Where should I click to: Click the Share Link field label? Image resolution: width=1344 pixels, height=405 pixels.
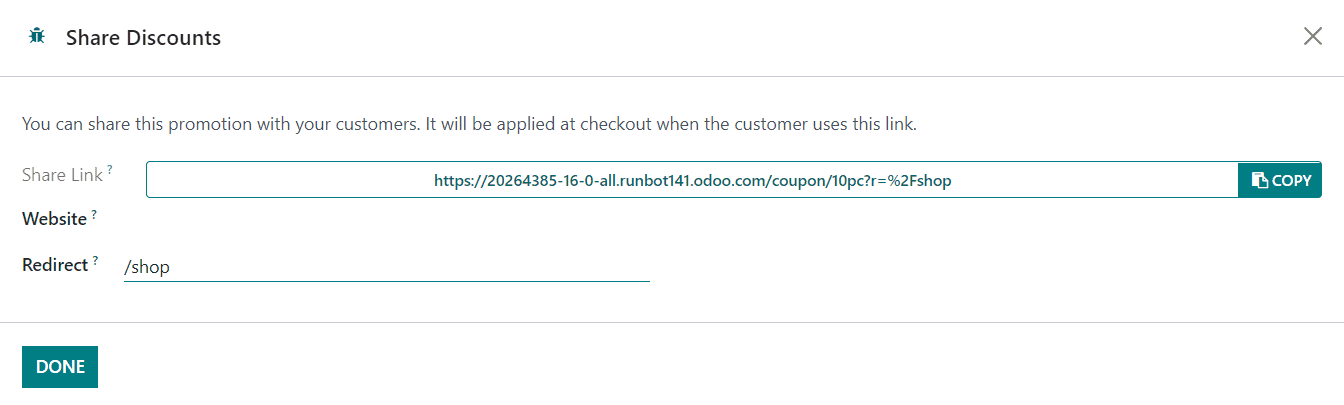(x=62, y=175)
